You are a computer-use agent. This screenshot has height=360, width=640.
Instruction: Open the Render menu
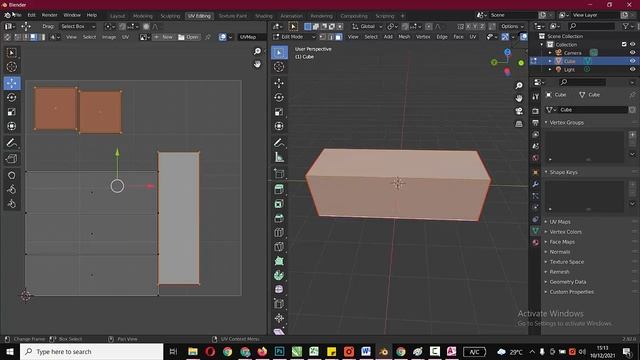click(49, 15)
